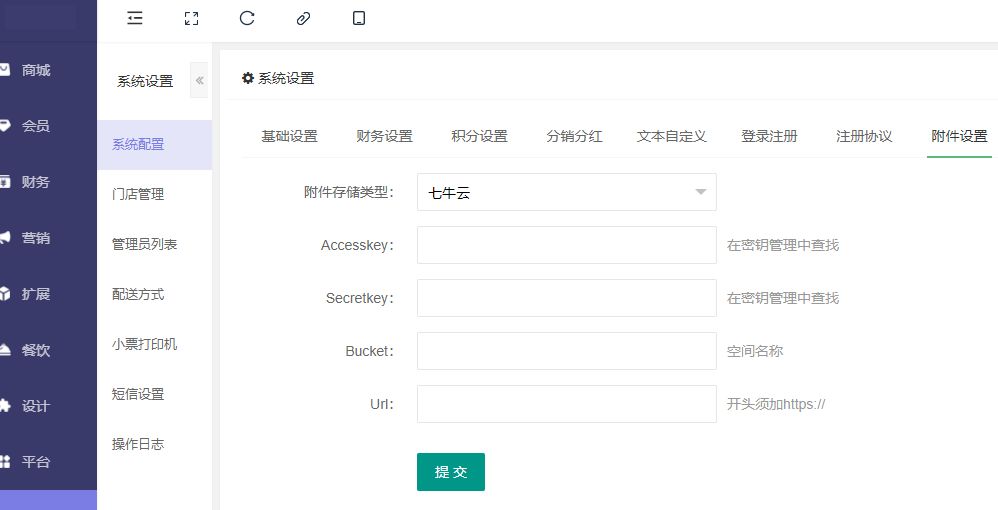Switch to the 基础设置 tab

coord(289,136)
